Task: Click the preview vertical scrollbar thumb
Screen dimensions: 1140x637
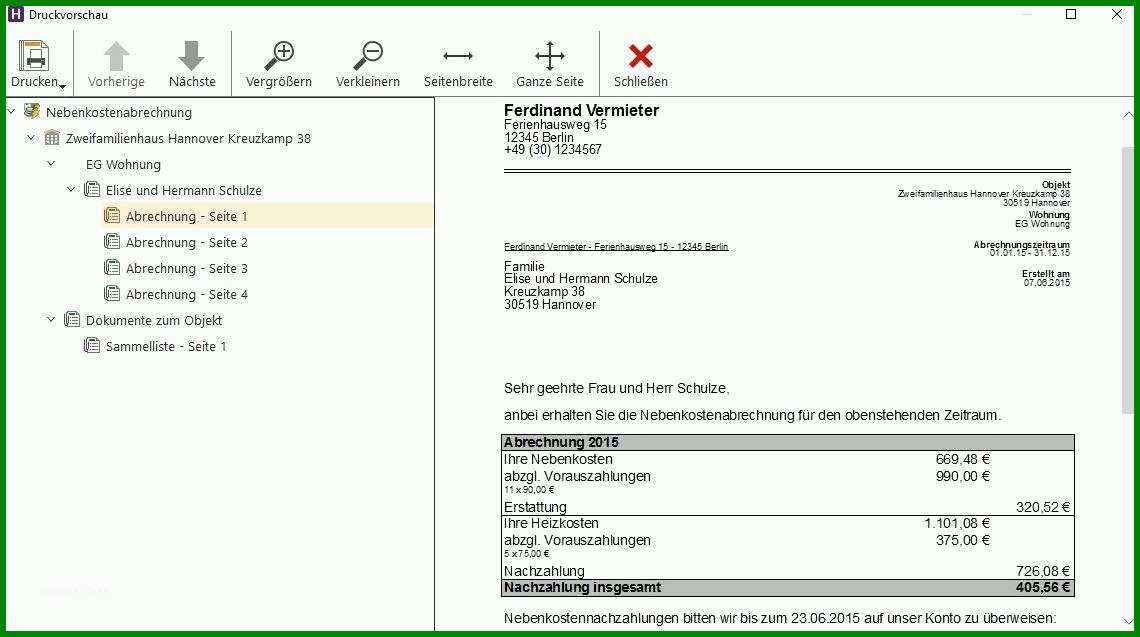Action: 1128,280
